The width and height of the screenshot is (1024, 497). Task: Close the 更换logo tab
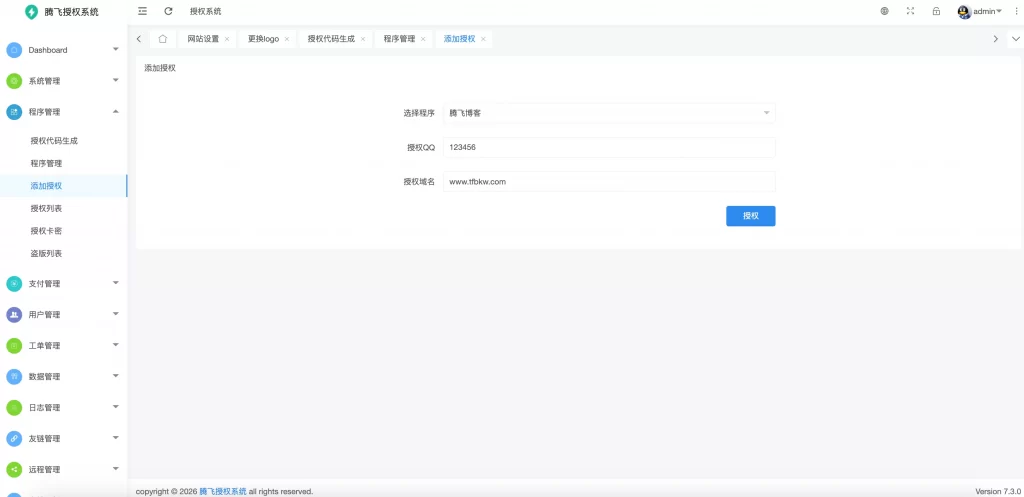click(287, 39)
